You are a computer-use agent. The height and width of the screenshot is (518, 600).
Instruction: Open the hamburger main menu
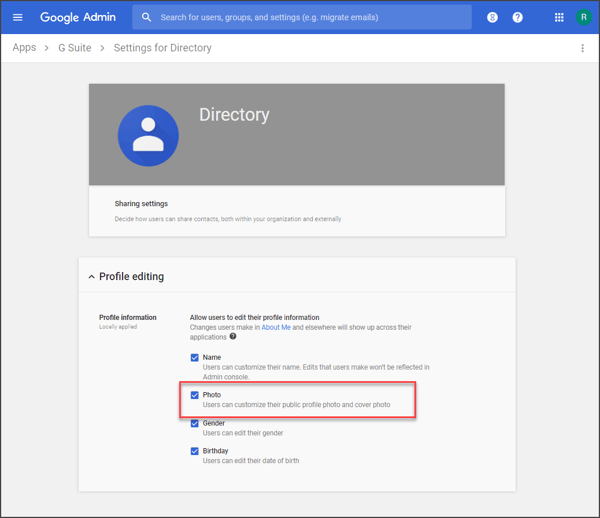(x=18, y=17)
